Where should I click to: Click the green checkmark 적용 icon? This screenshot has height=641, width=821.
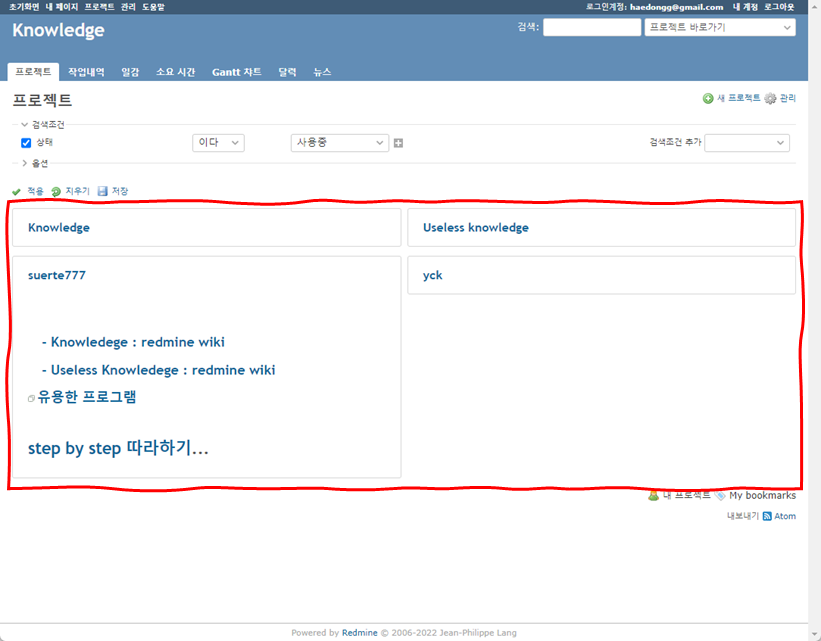pyautogui.click(x=16, y=192)
